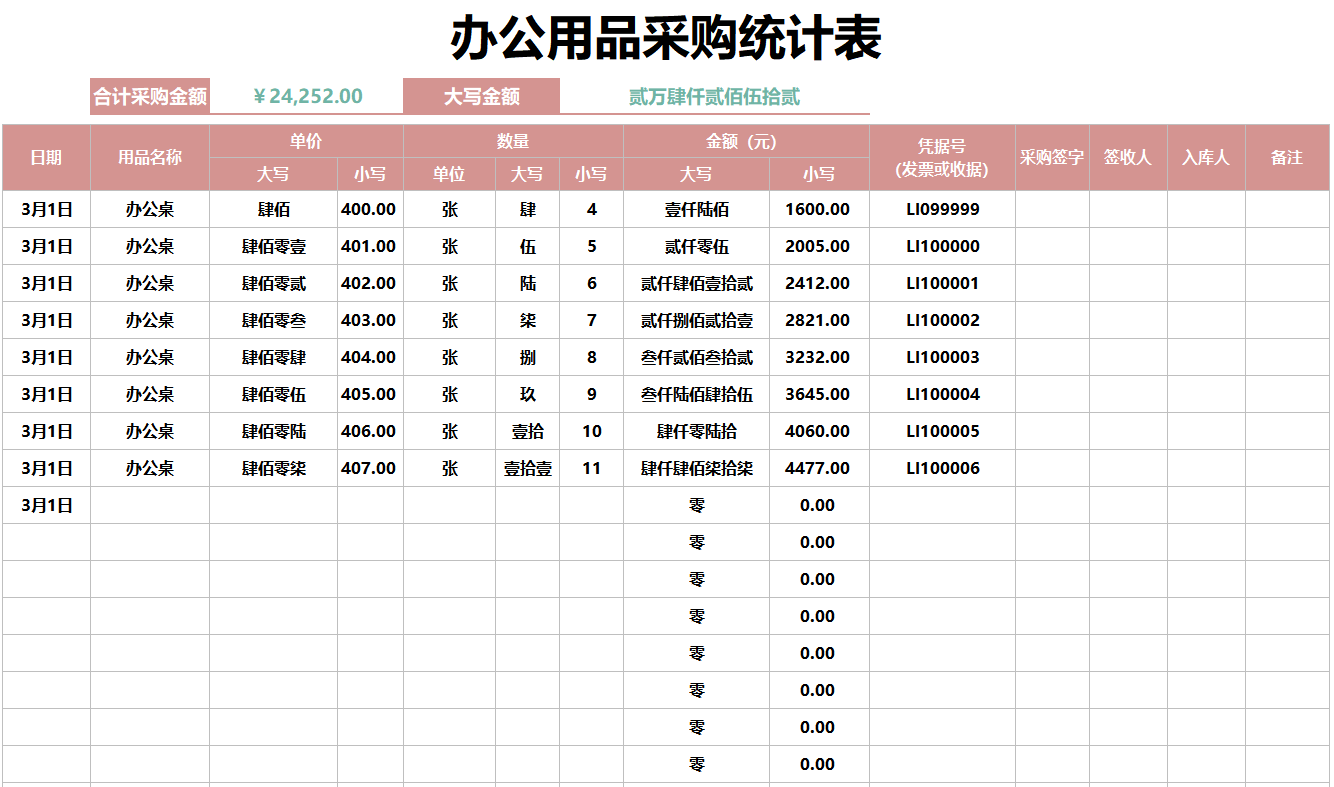Select voucher number LI100005
The image size is (1334, 787).
[942, 431]
